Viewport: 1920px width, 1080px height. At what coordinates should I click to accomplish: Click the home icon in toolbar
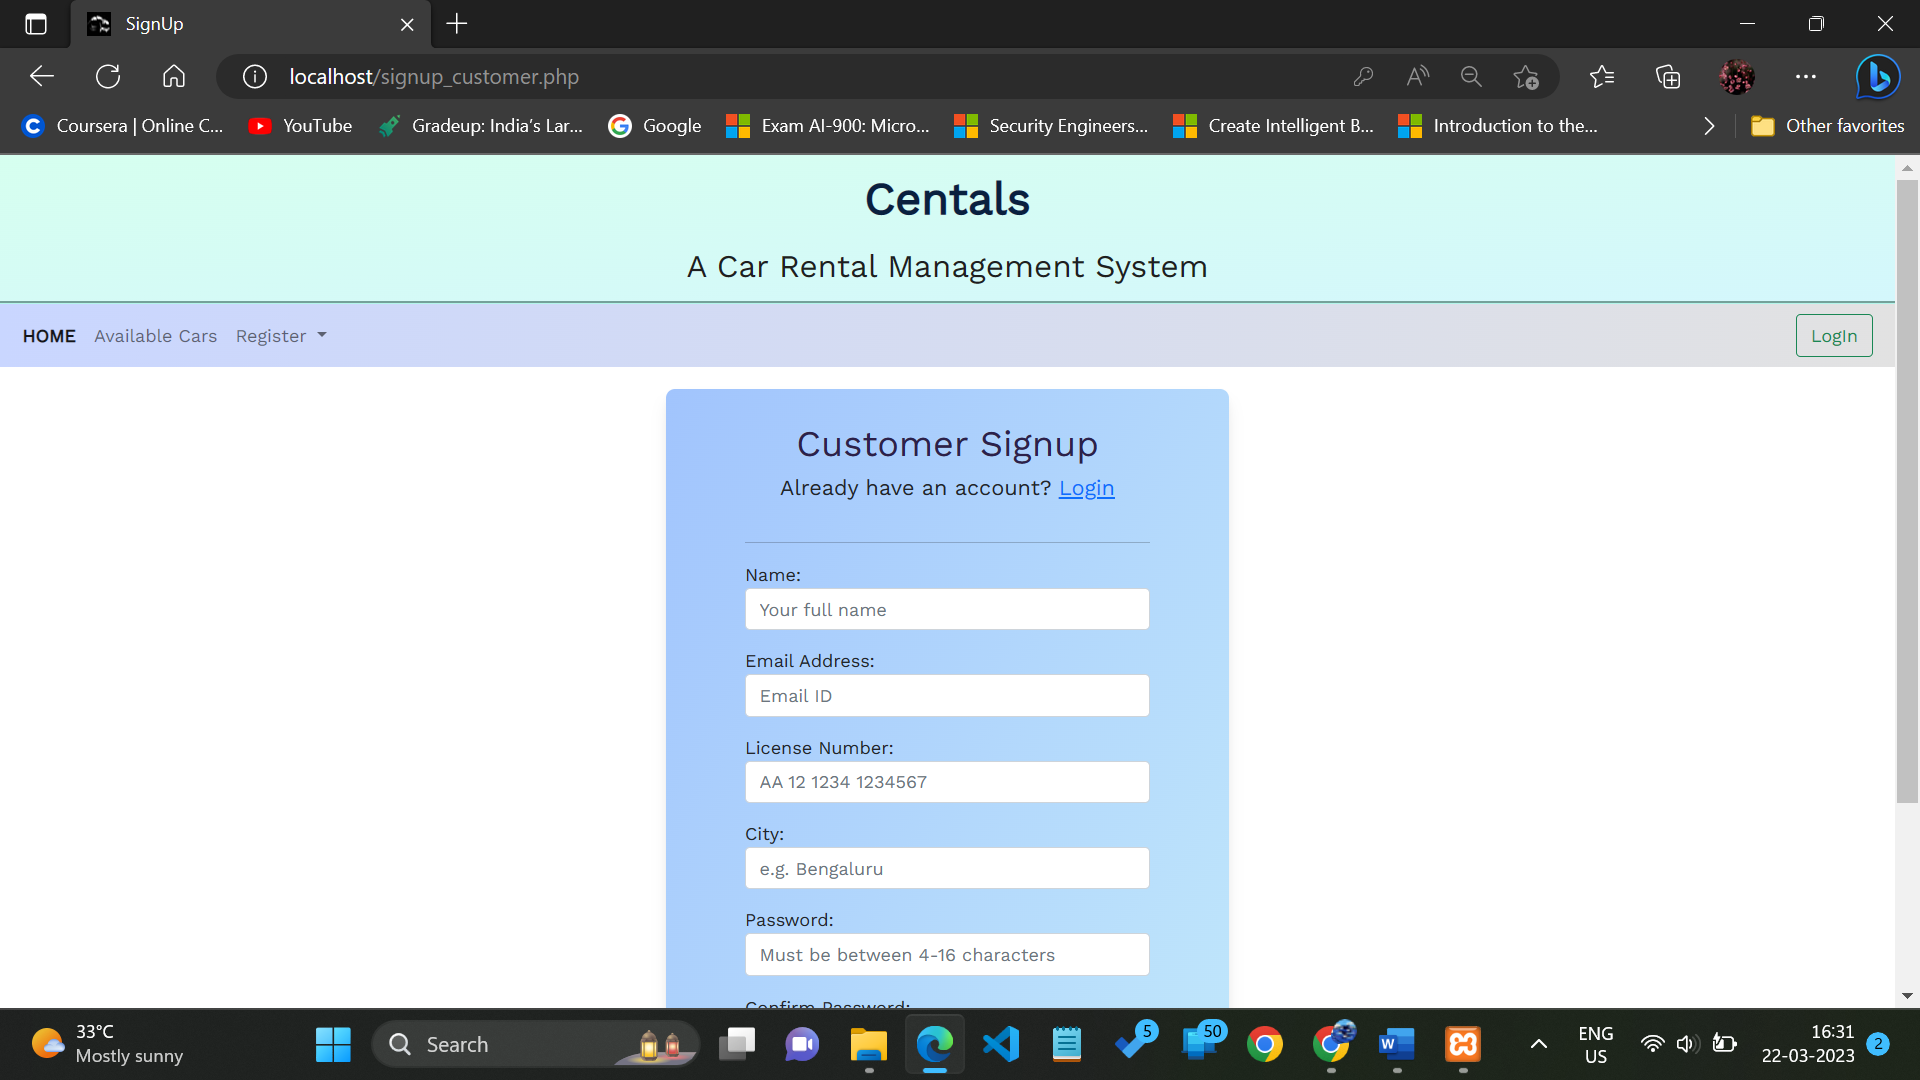(174, 77)
